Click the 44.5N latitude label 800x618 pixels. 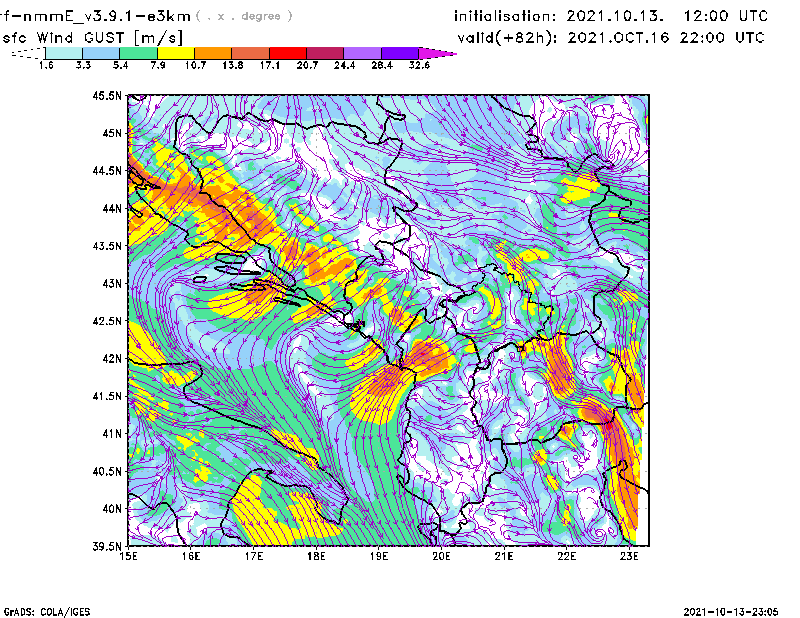[x=107, y=170]
